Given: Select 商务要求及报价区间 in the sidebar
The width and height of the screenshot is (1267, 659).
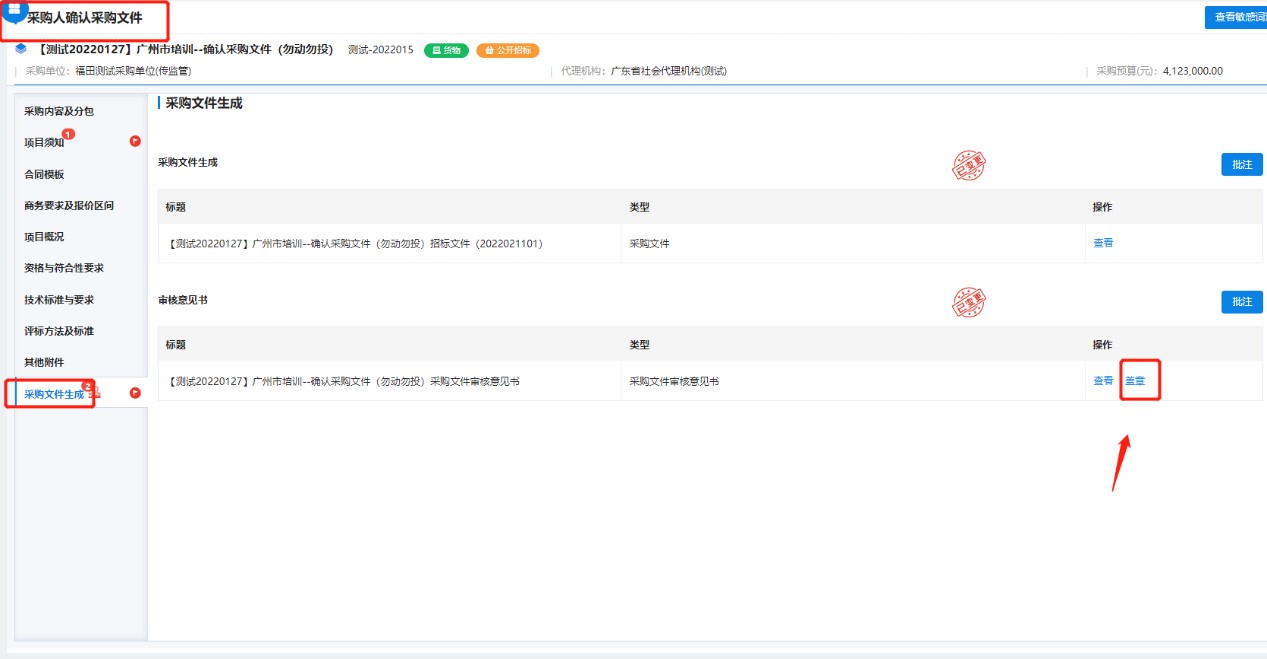Looking at the screenshot, I should point(69,205).
